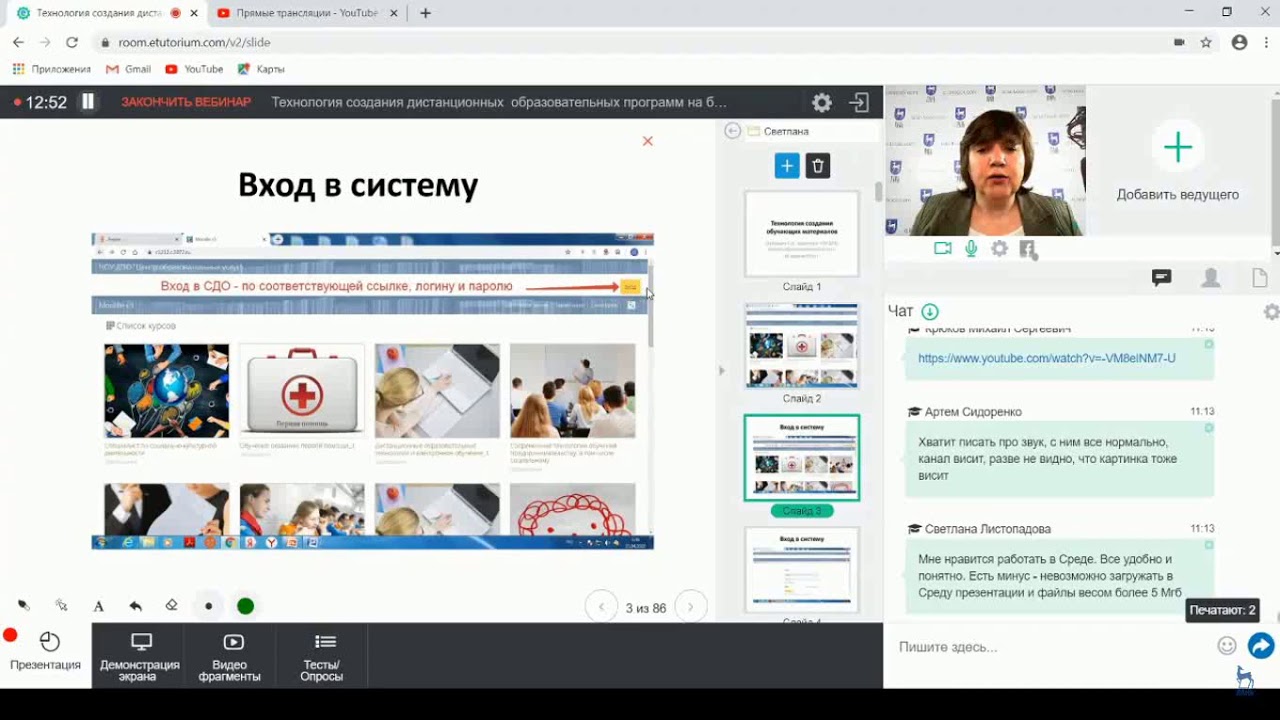Pause the webinar with the pause button

(88, 102)
